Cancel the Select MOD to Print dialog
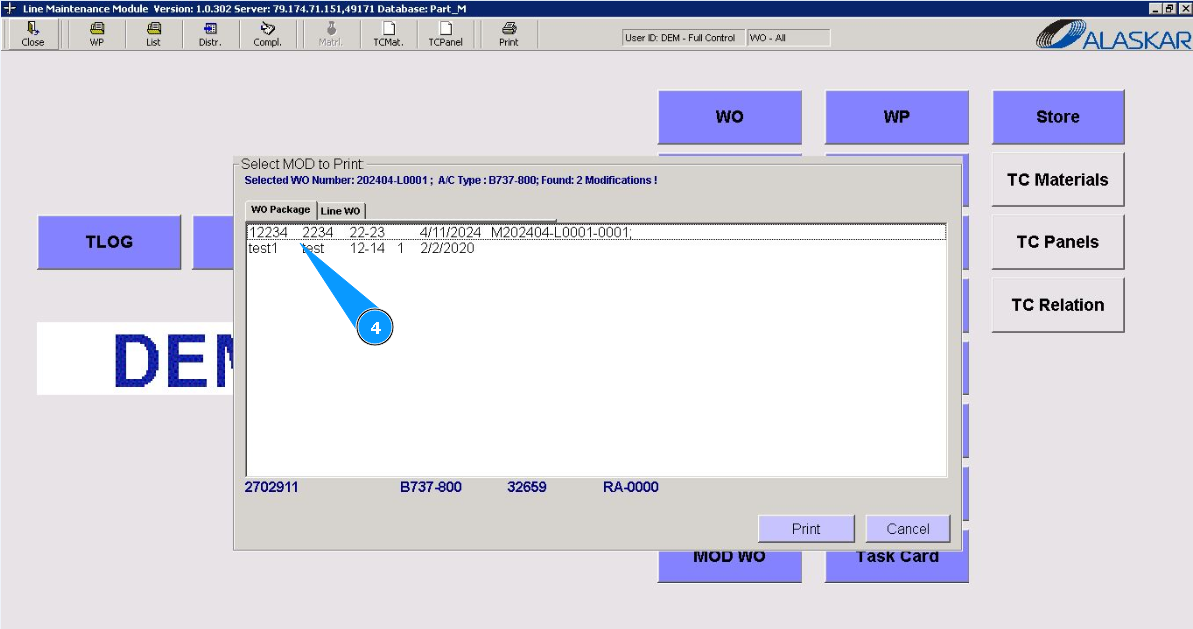 point(908,529)
